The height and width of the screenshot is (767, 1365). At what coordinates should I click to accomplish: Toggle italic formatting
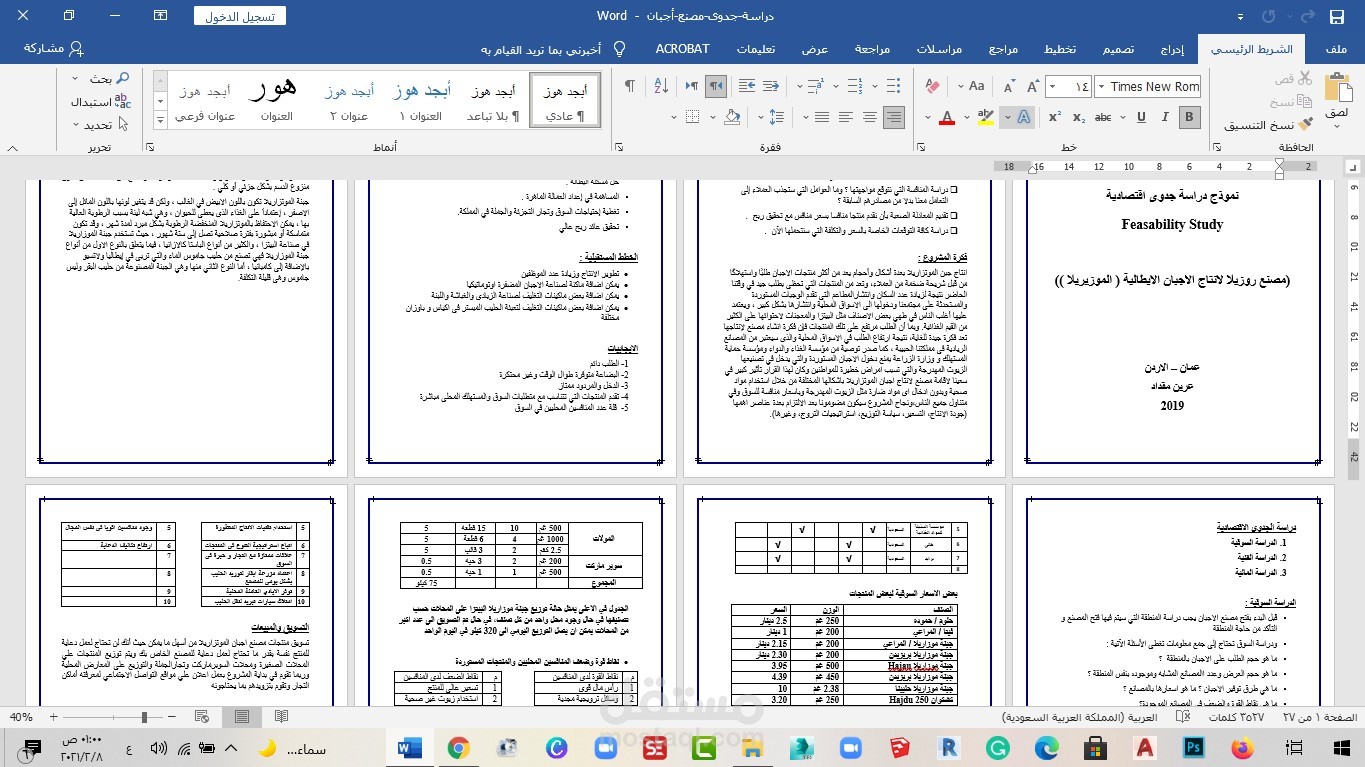[x=1165, y=116]
